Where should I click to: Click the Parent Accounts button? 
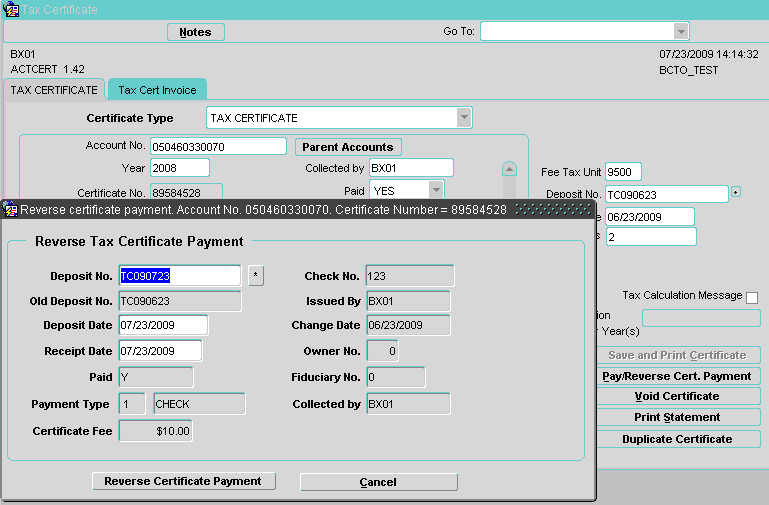(x=348, y=147)
